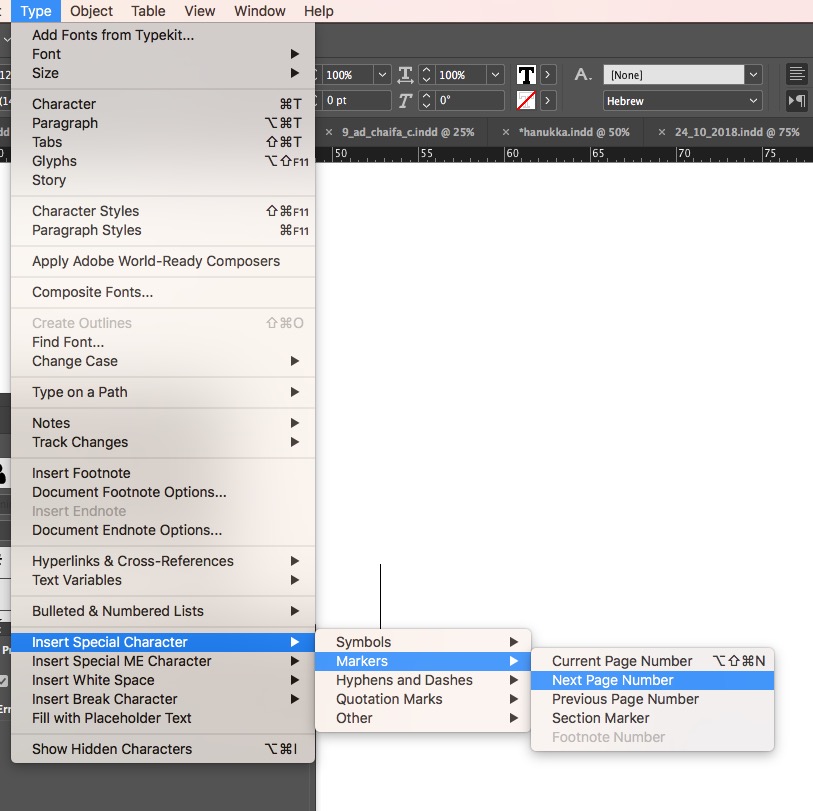Open the Window menu in menu bar
This screenshot has height=811, width=813.
point(259,11)
